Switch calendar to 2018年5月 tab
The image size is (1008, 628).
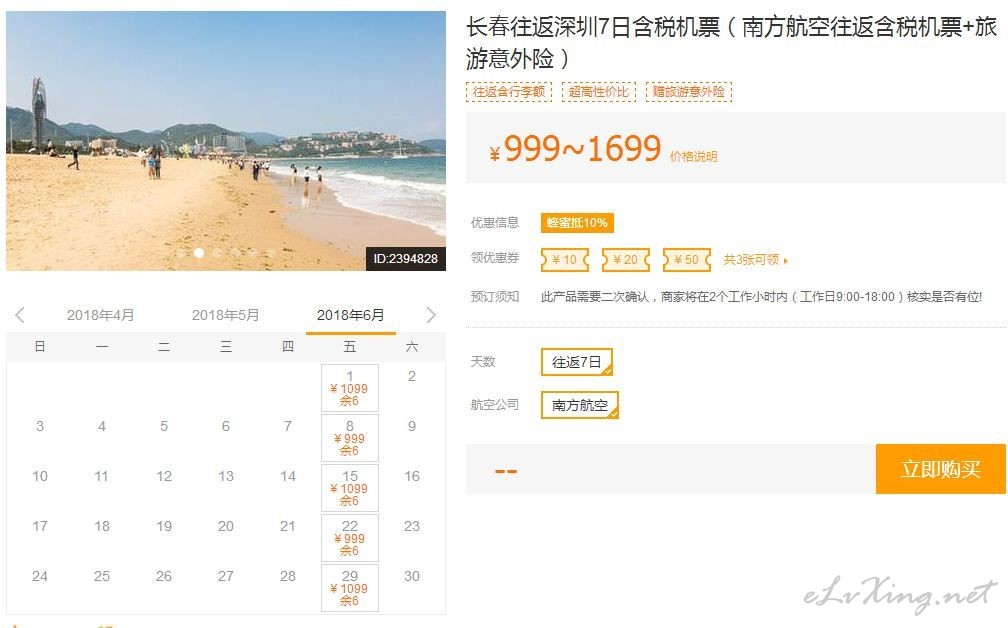click(225, 315)
